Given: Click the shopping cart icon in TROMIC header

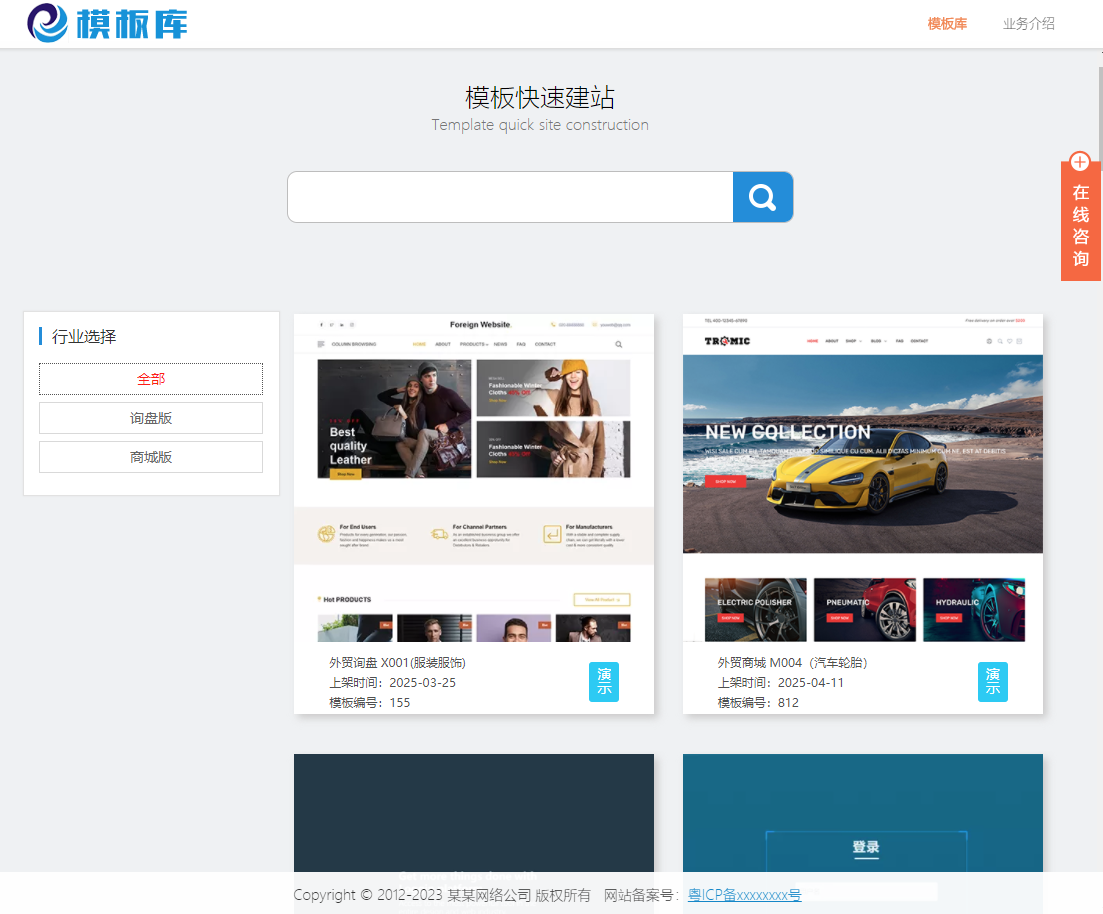Looking at the screenshot, I should [x=1020, y=341].
